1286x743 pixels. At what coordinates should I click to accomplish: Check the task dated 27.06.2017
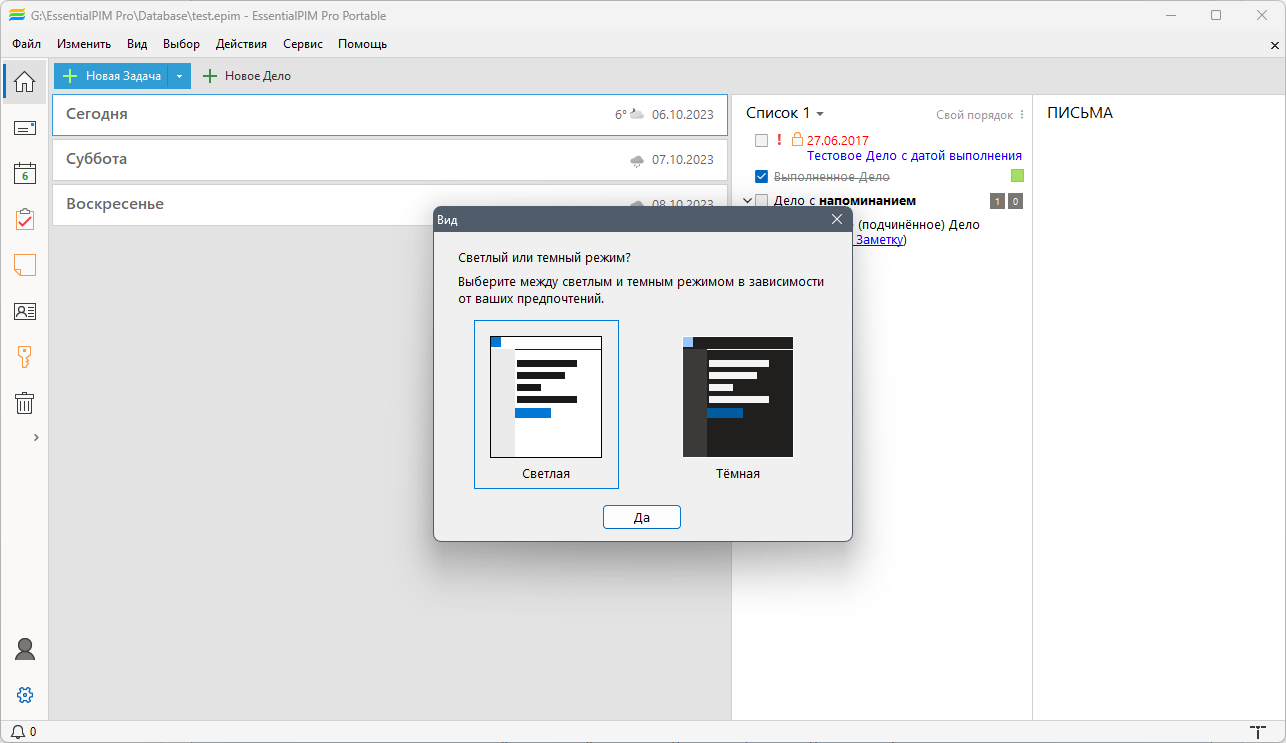760,140
